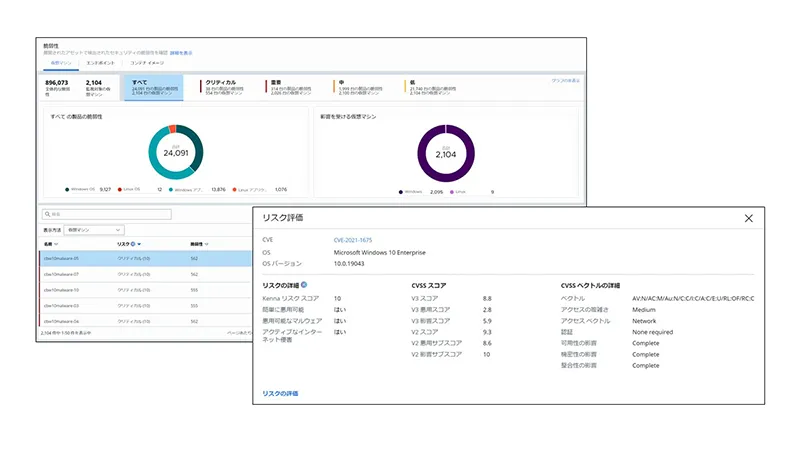Click the 2,104 monitored VMs count
800x450 pixels.
pyautogui.click(x=94, y=83)
